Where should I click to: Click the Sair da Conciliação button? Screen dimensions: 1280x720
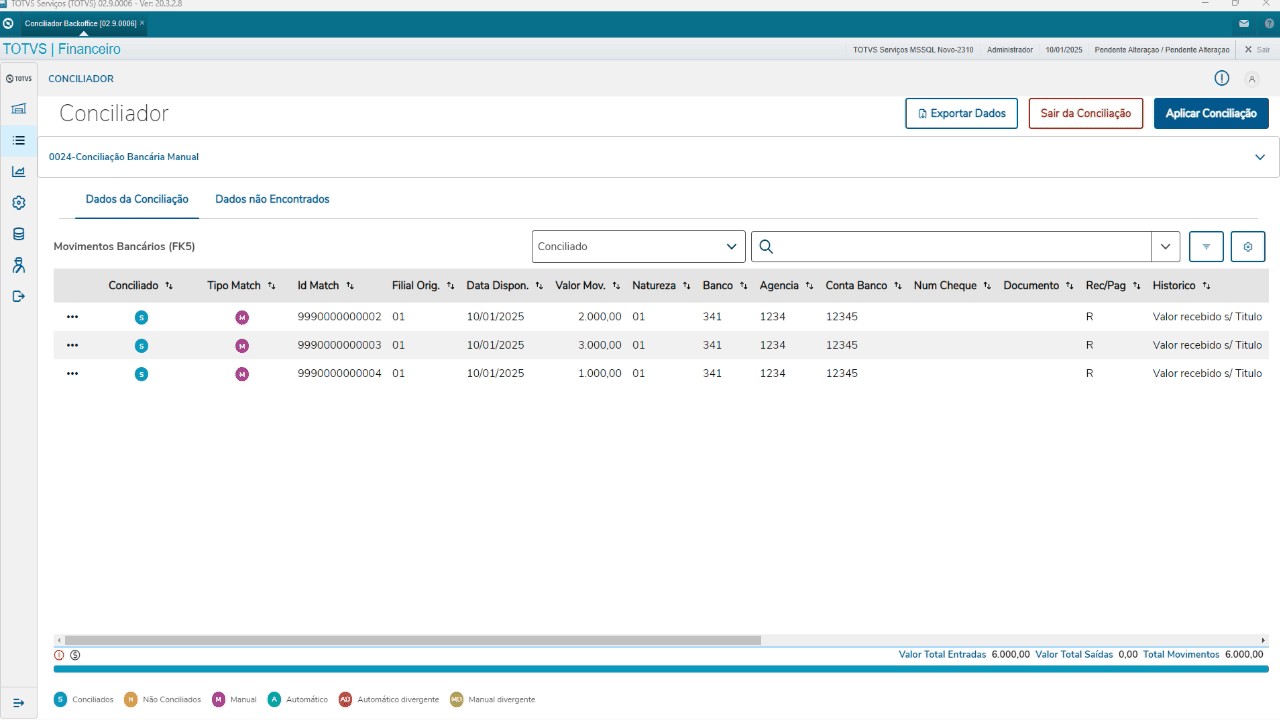point(1086,113)
